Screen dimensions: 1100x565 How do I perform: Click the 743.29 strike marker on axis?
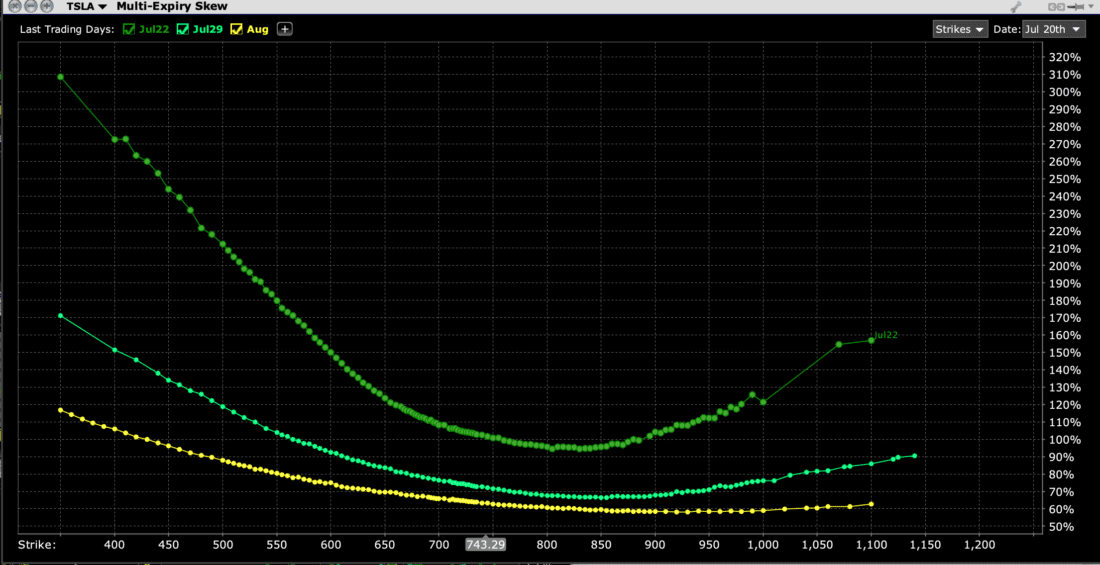click(x=484, y=545)
